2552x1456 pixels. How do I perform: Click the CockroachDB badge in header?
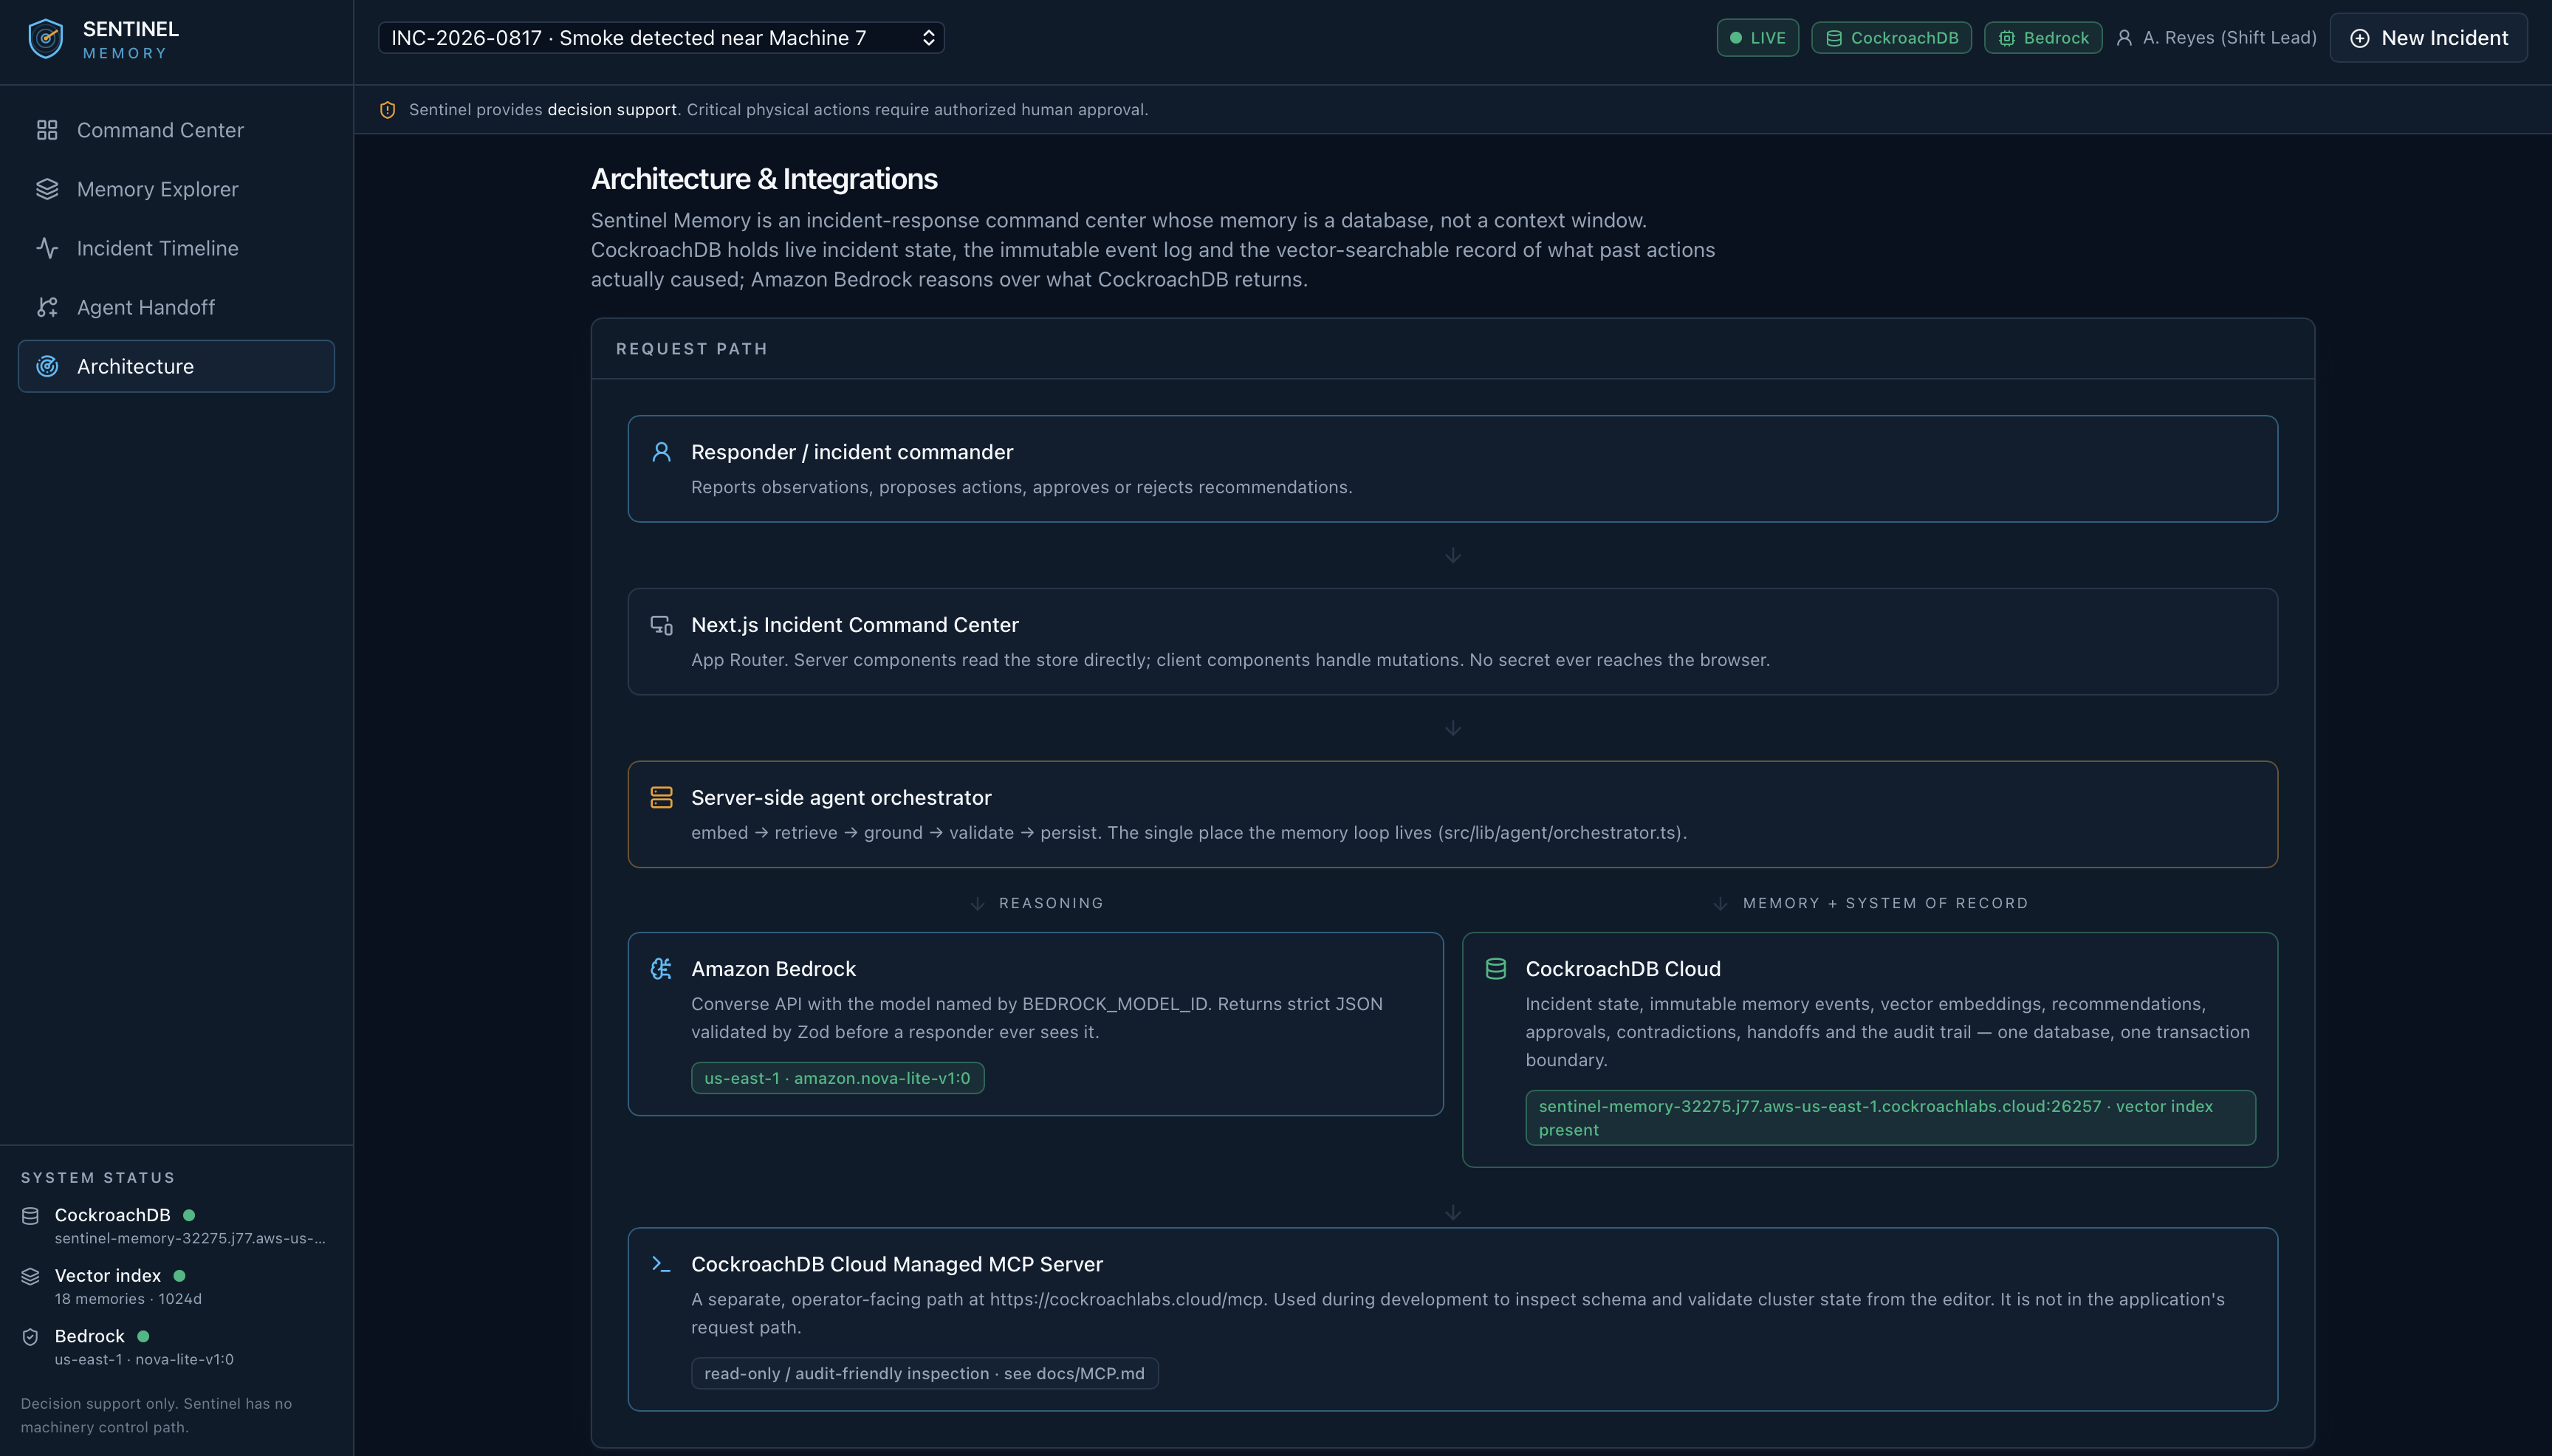click(1891, 38)
